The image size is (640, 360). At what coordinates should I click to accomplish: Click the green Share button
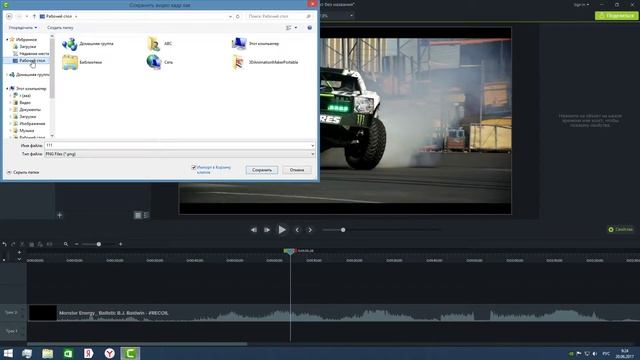pyautogui.click(x=616, y=16)
